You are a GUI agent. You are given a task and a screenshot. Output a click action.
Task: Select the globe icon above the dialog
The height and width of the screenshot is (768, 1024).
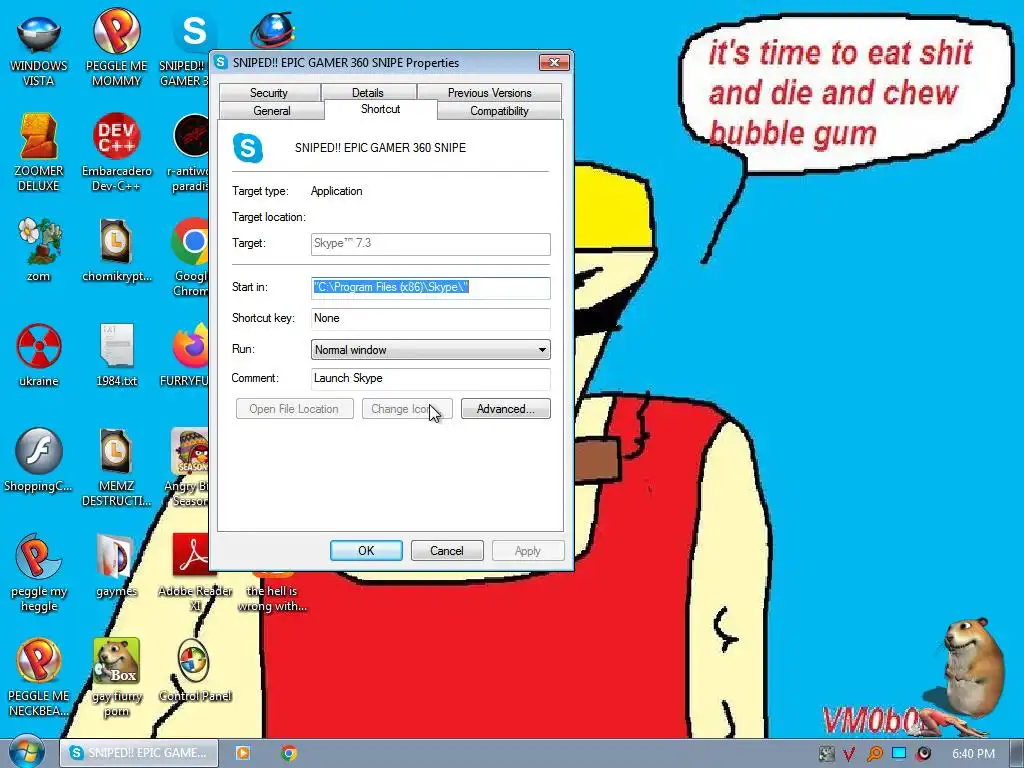coord(272,30)
